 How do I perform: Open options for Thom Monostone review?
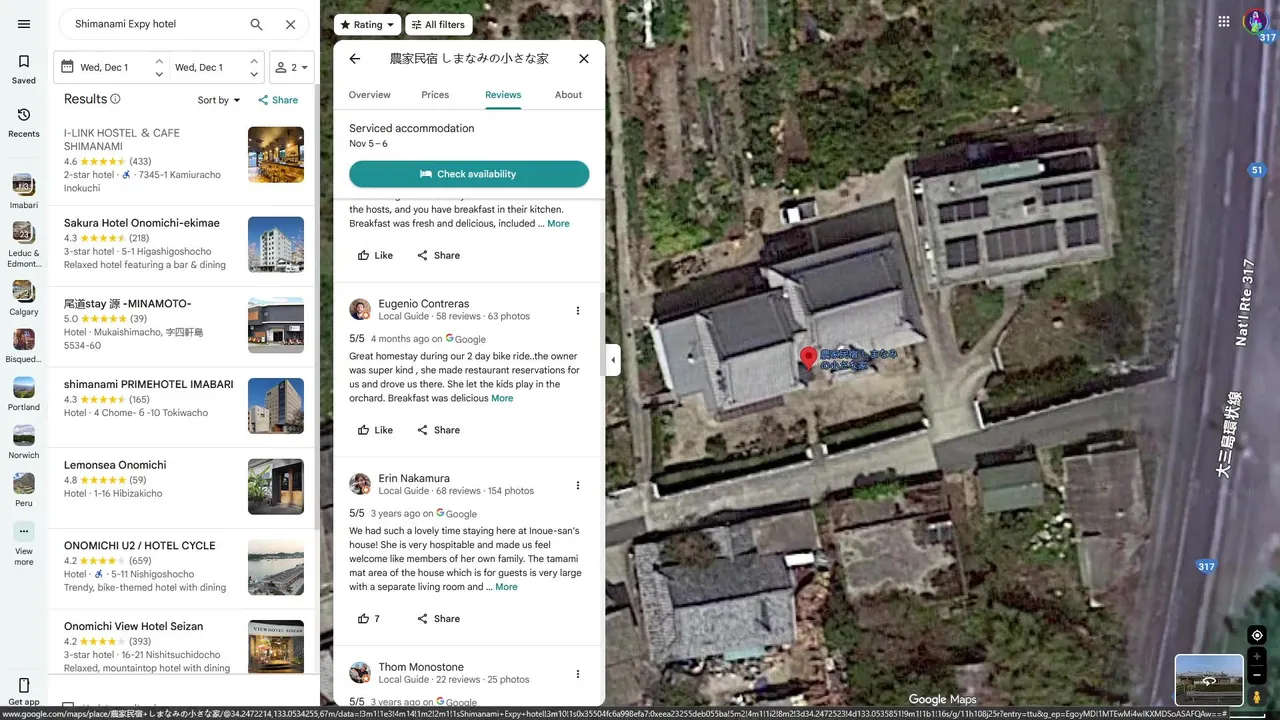click(x=577, y=674)
